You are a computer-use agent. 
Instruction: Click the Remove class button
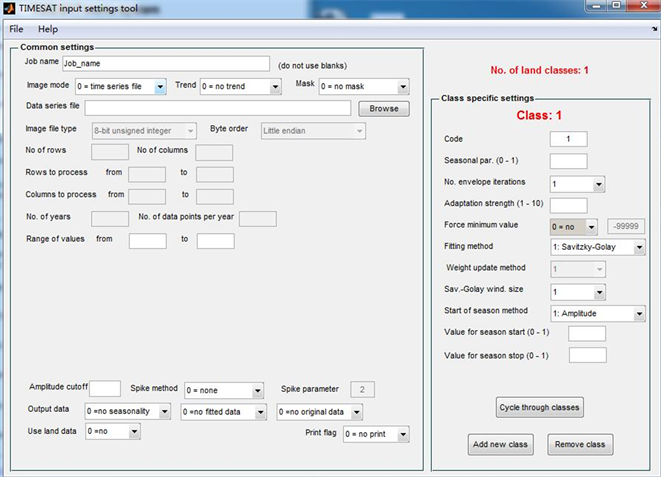pyautogui.click(x=581, y=444)
